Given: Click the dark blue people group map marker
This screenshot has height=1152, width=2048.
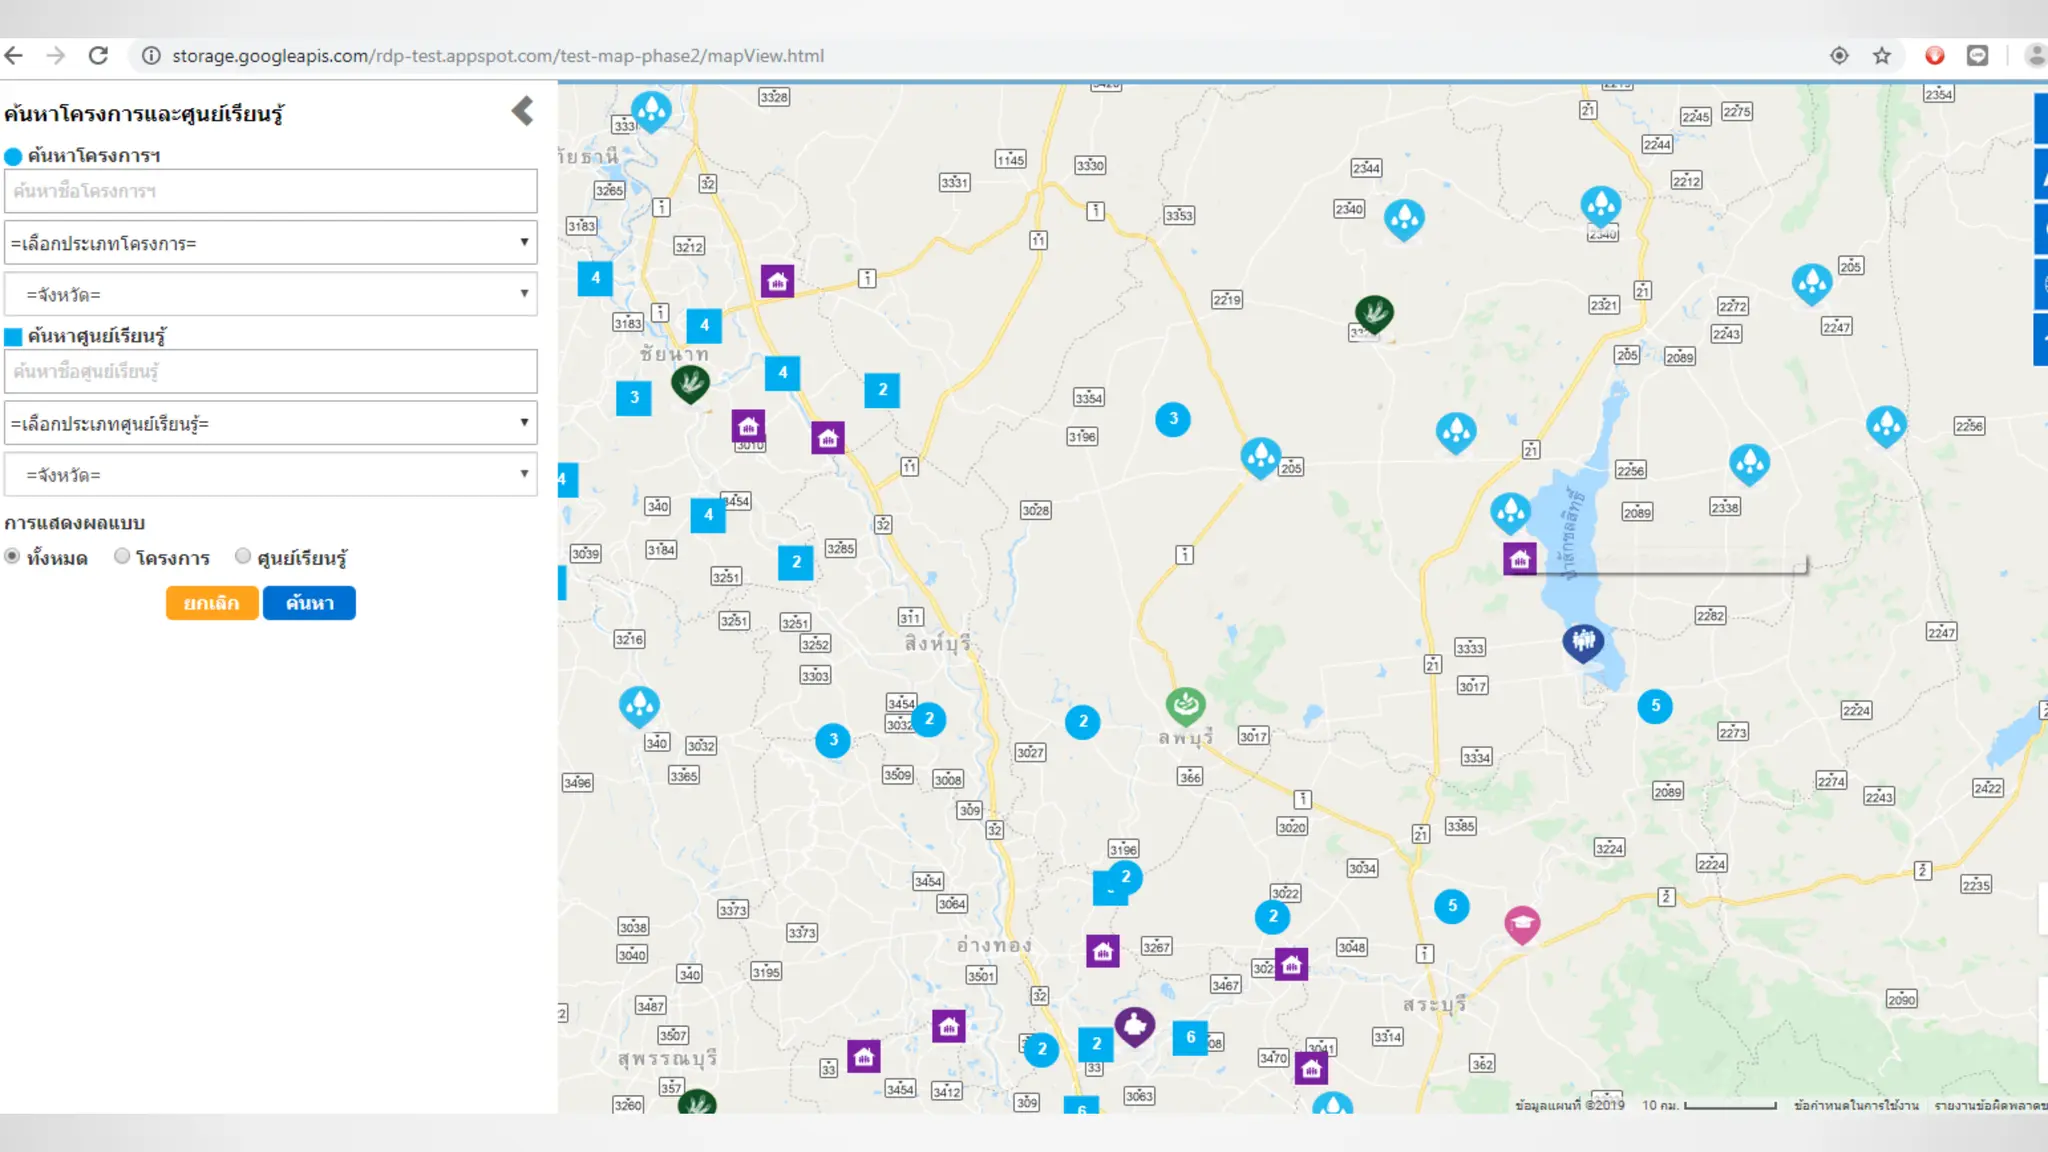Looking at the screenshot, I should pos(1583,641).
